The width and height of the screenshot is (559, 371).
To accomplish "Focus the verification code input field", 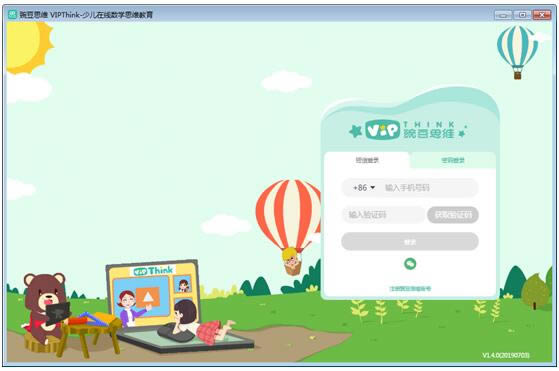I will coord(383,215).
